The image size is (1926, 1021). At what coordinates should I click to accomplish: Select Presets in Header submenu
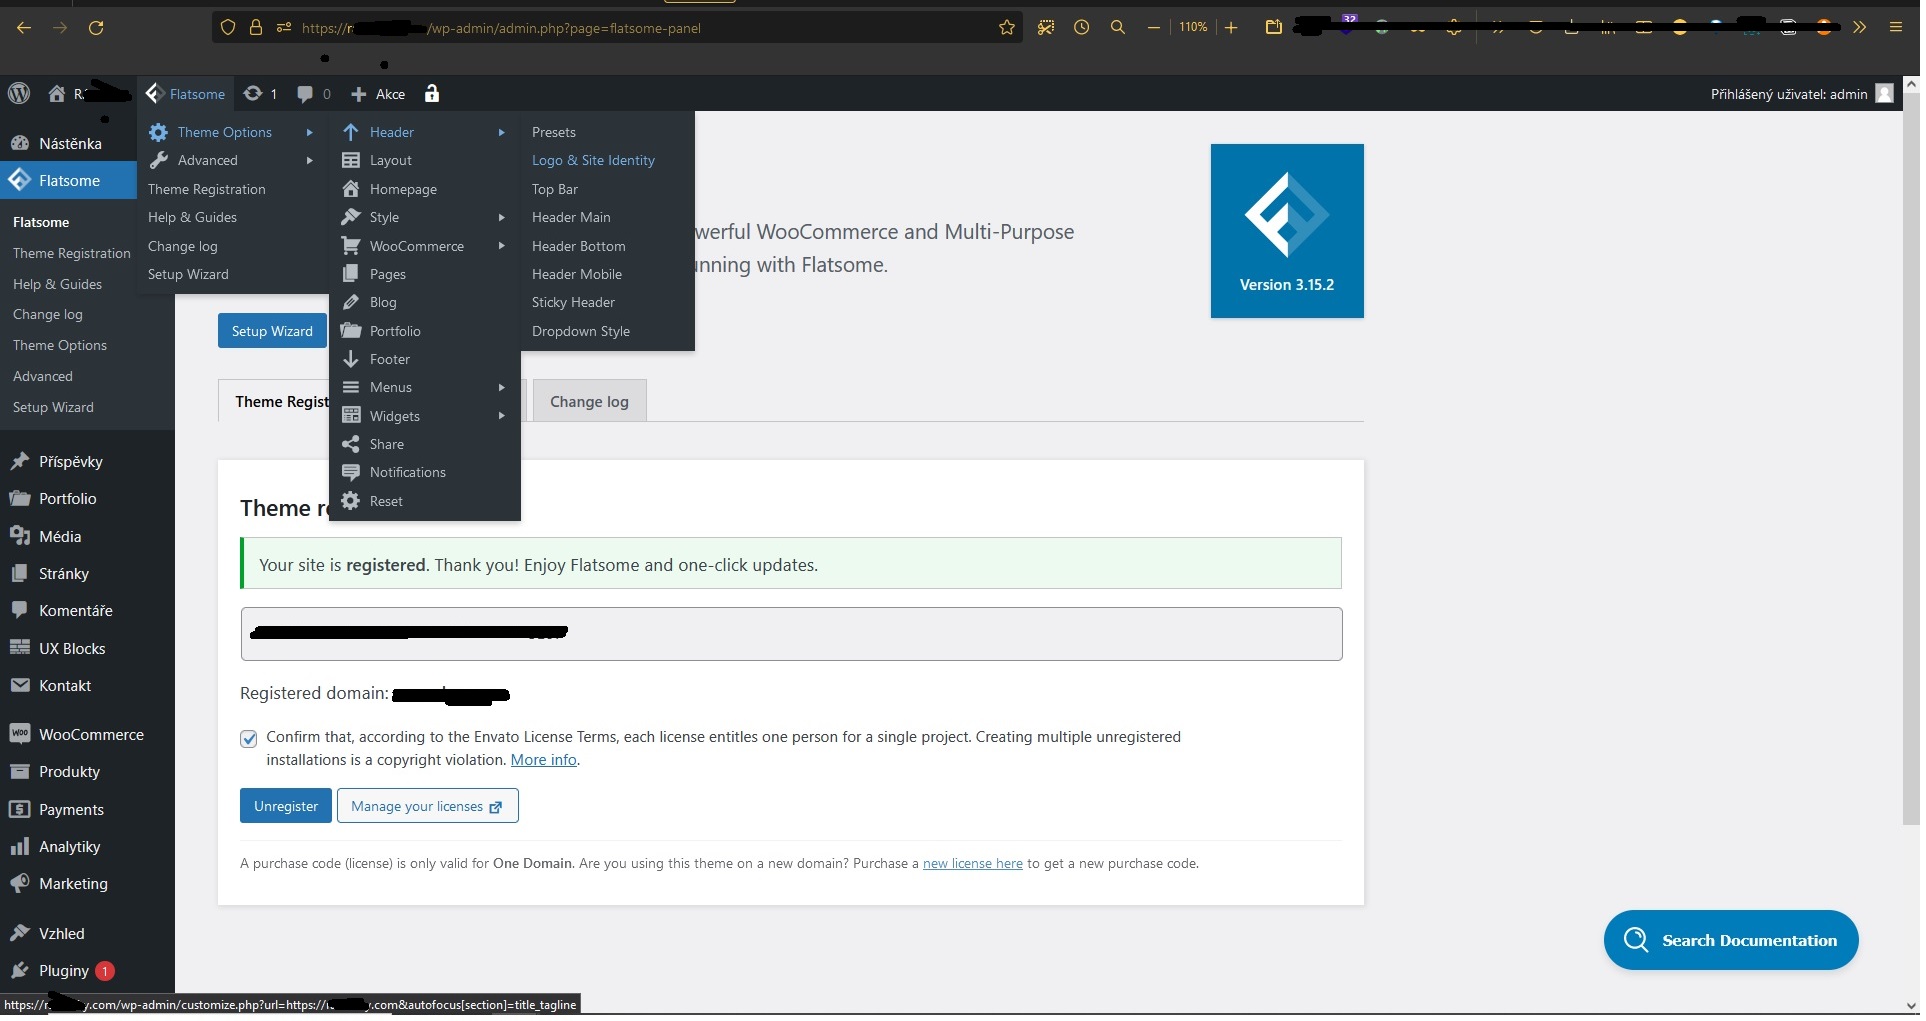pos(555,132)
